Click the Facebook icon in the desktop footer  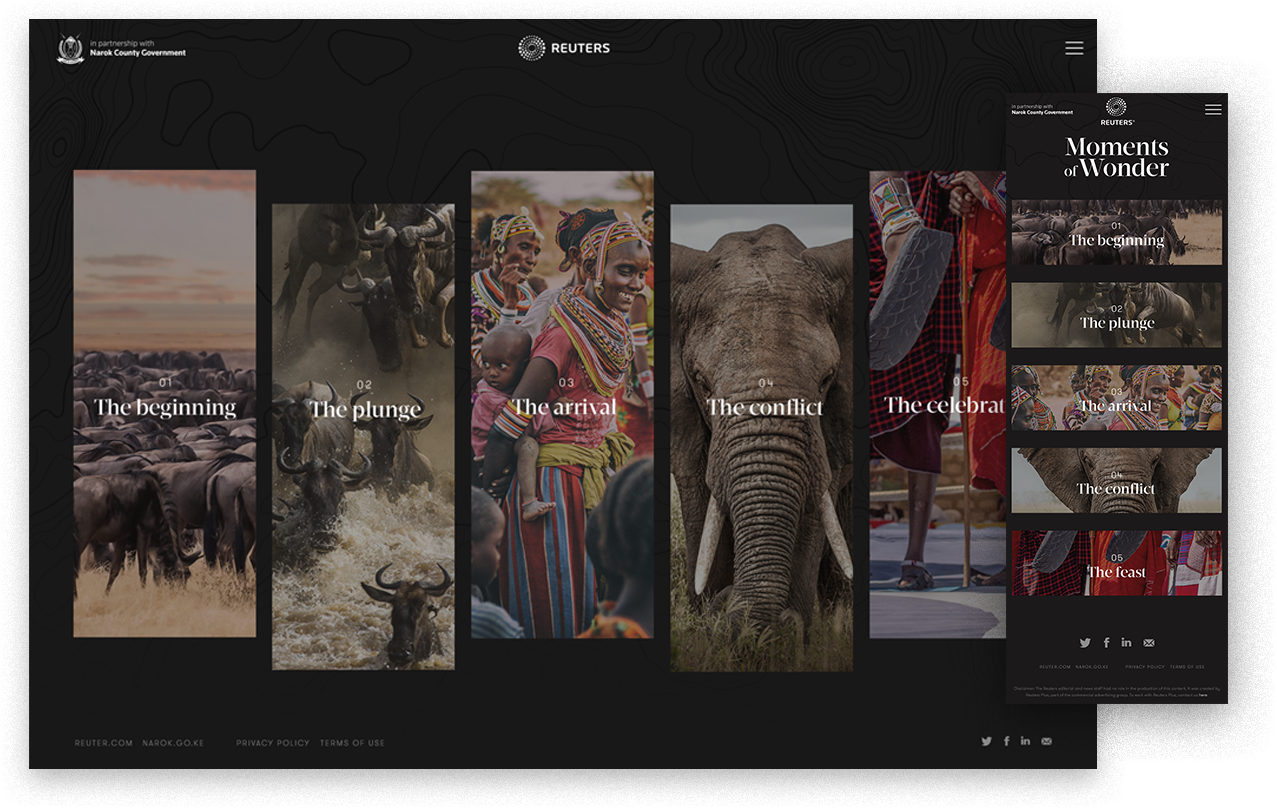[x=1006, y=741]
